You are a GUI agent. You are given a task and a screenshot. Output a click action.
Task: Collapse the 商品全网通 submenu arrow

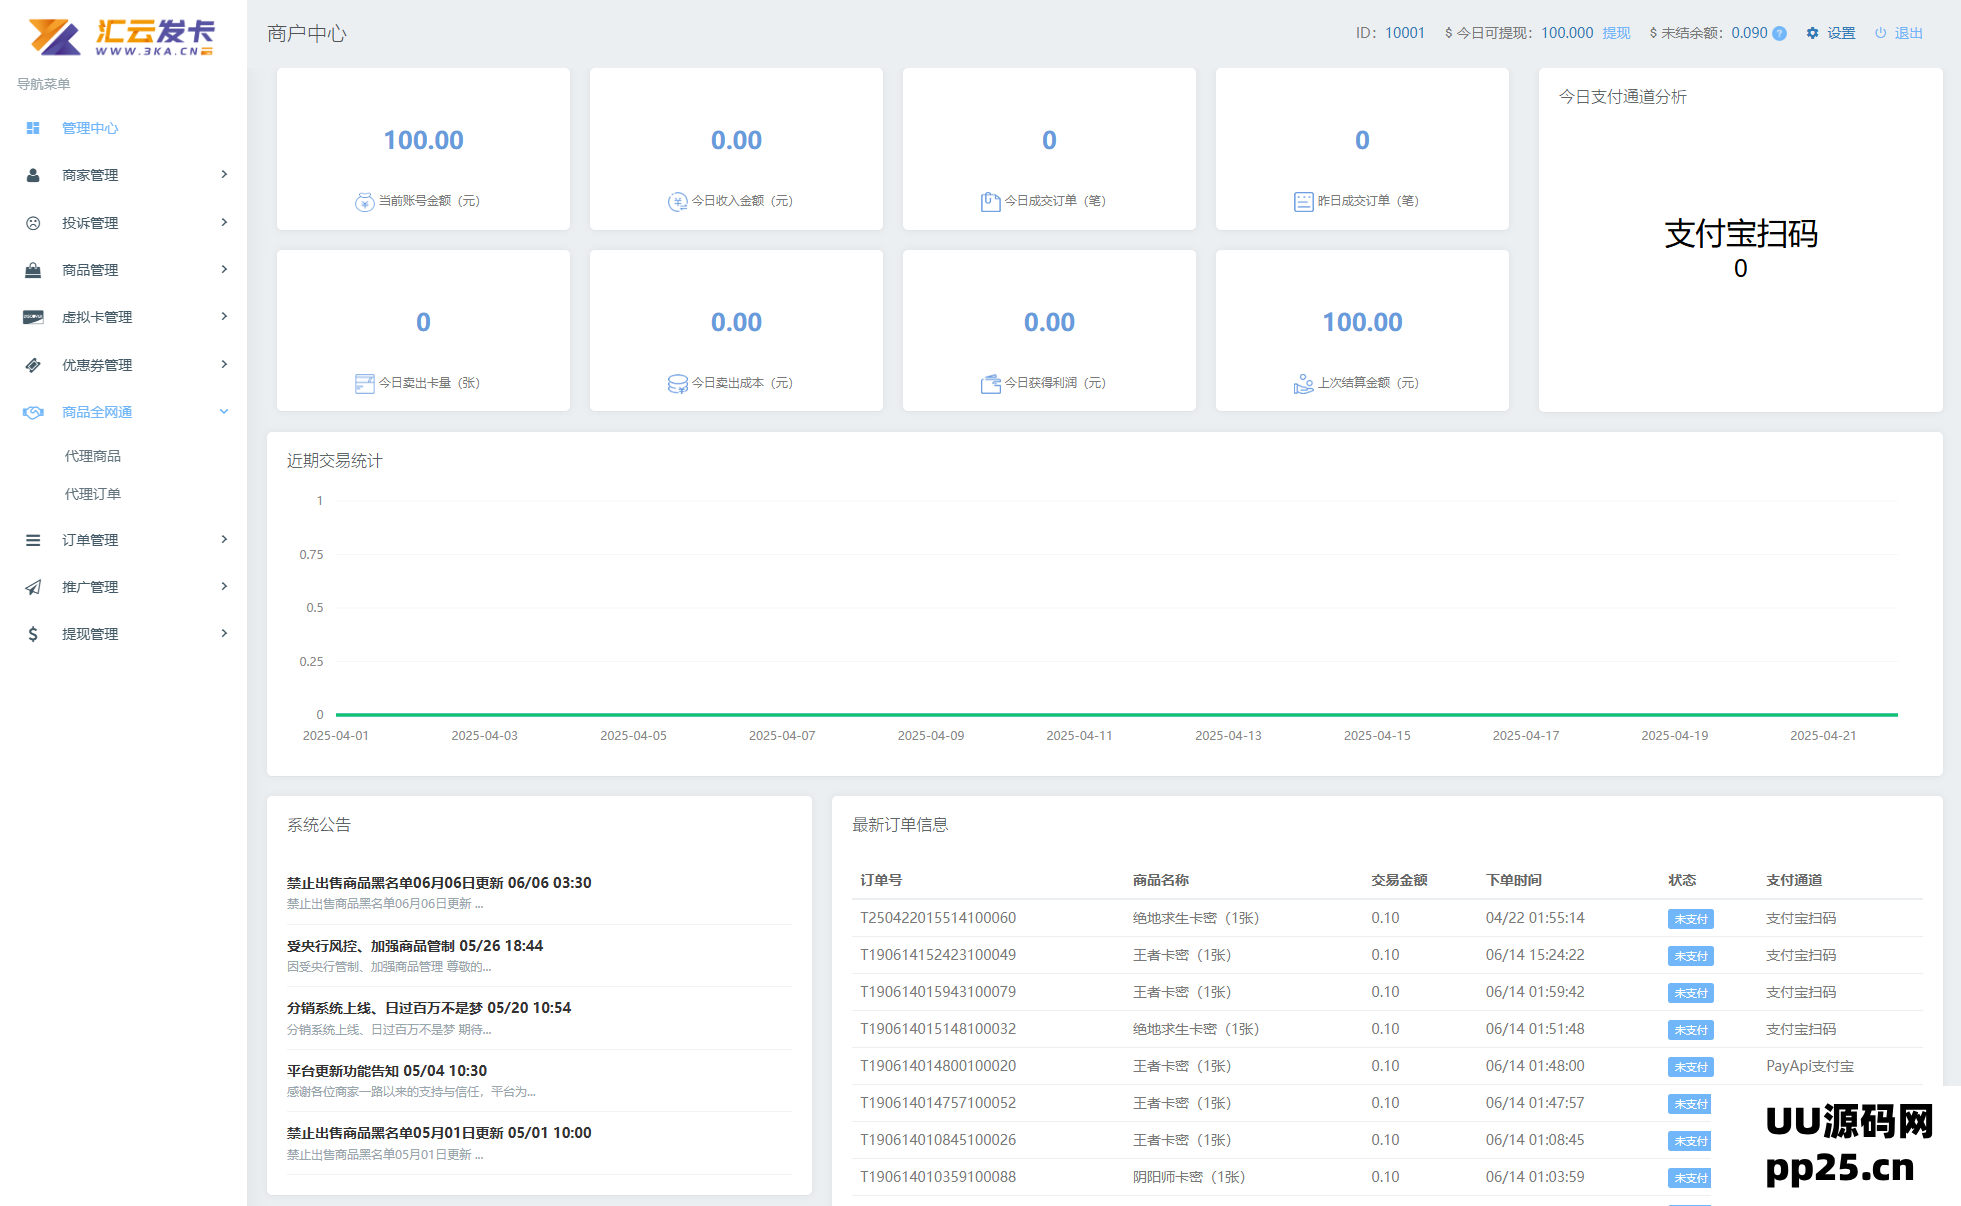tap(224, 412)
